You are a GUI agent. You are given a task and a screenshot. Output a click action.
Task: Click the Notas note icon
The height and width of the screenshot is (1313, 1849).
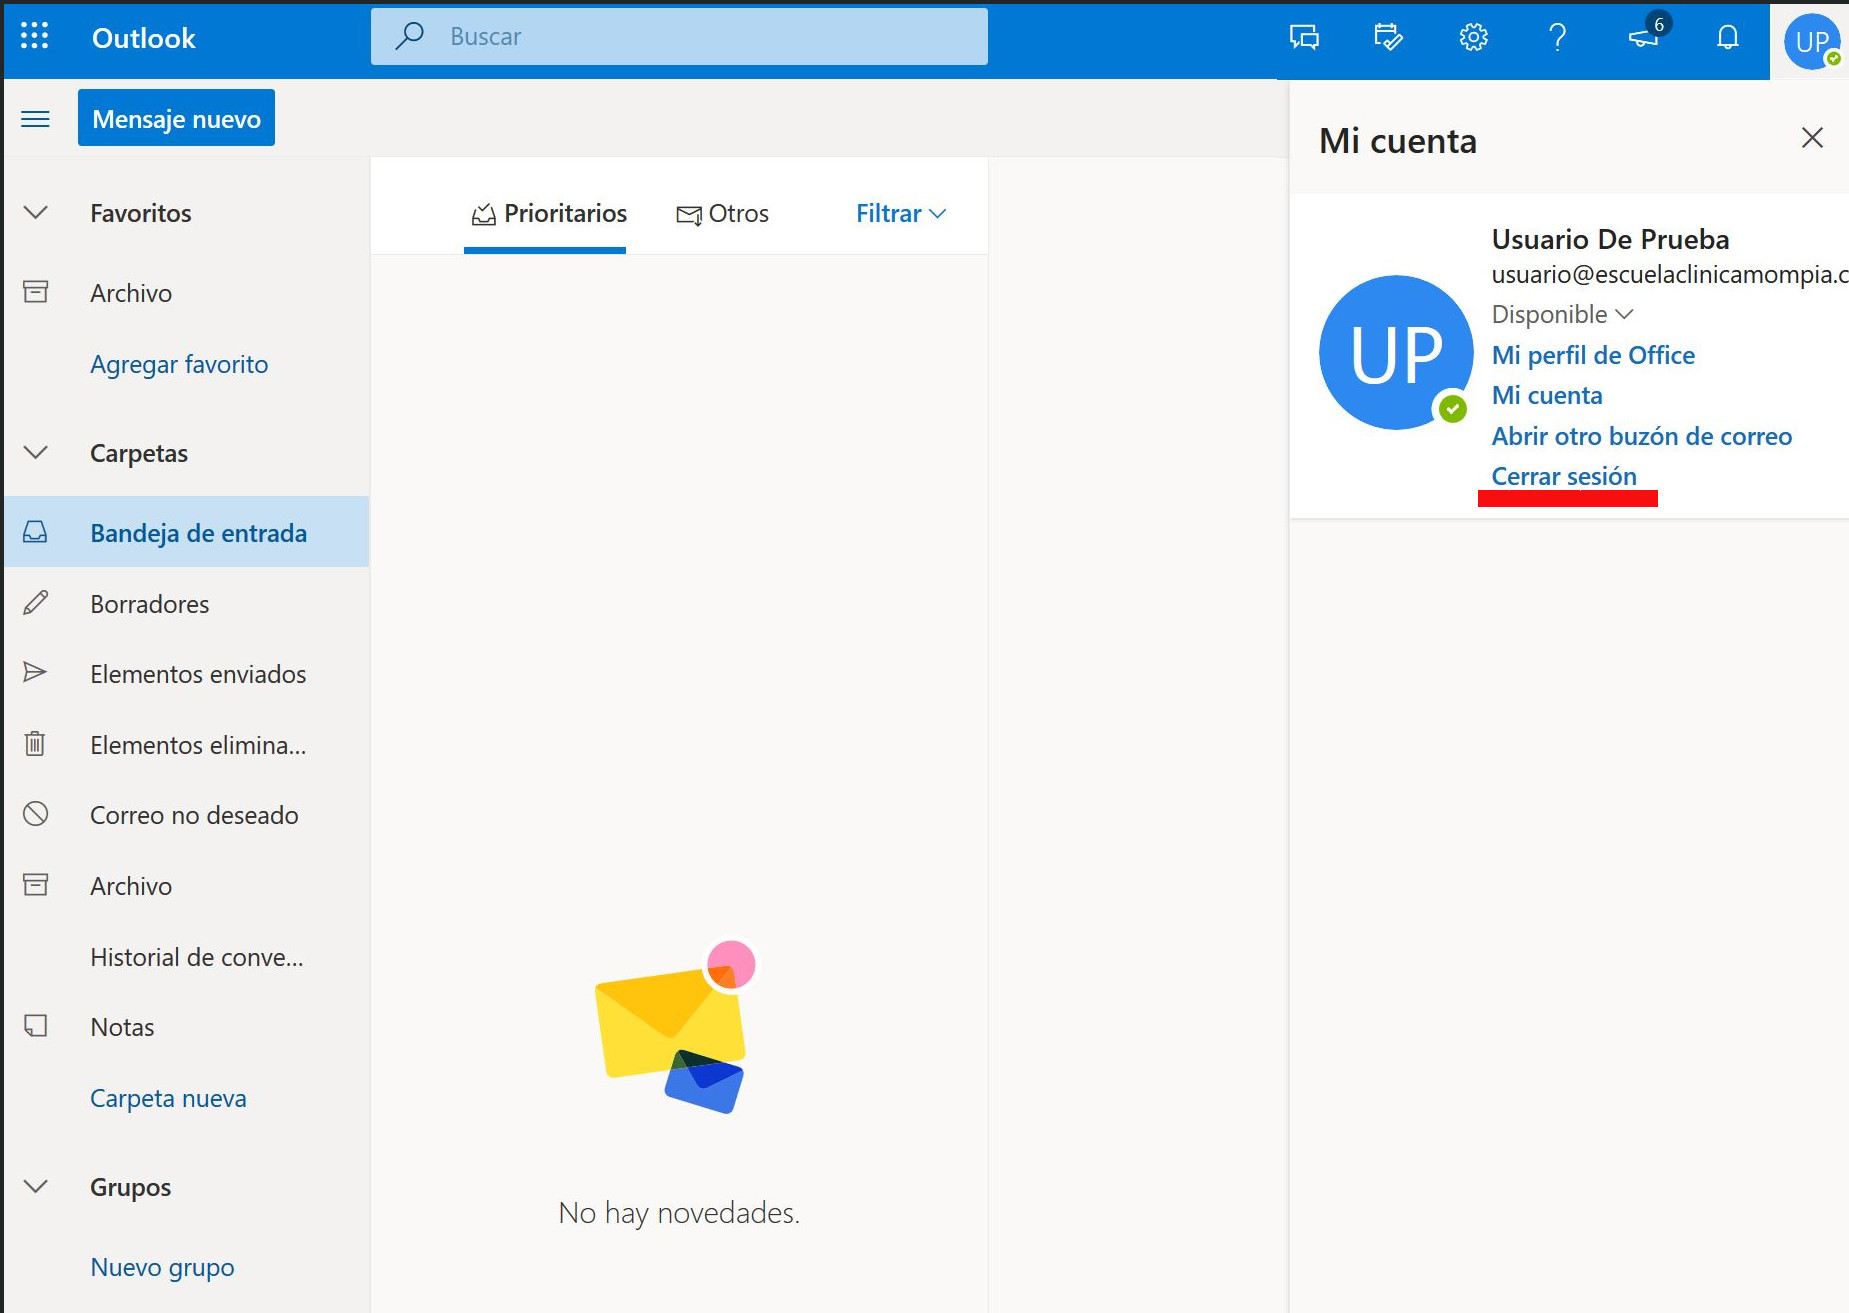[36, 1026]
